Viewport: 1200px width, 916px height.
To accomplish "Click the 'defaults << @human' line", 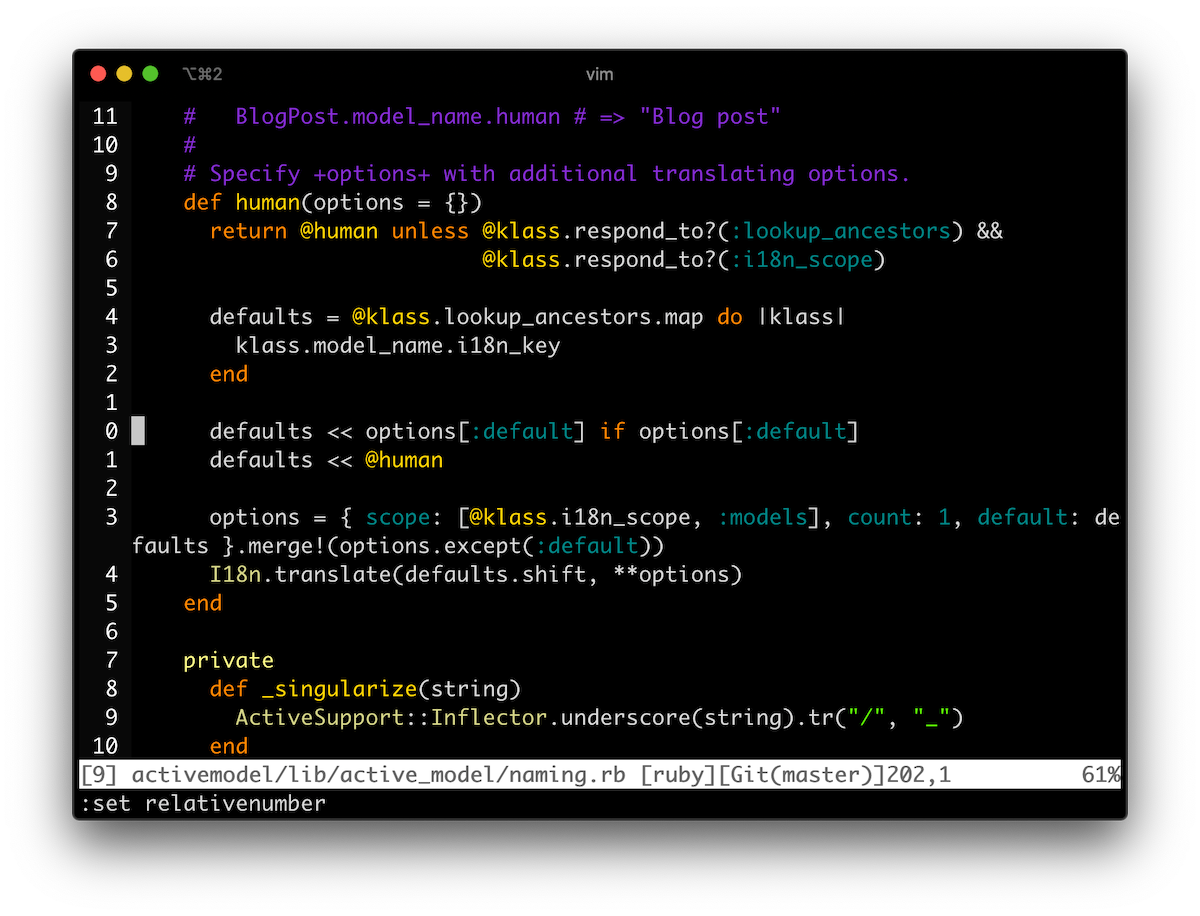I will (x=327, y=460).
